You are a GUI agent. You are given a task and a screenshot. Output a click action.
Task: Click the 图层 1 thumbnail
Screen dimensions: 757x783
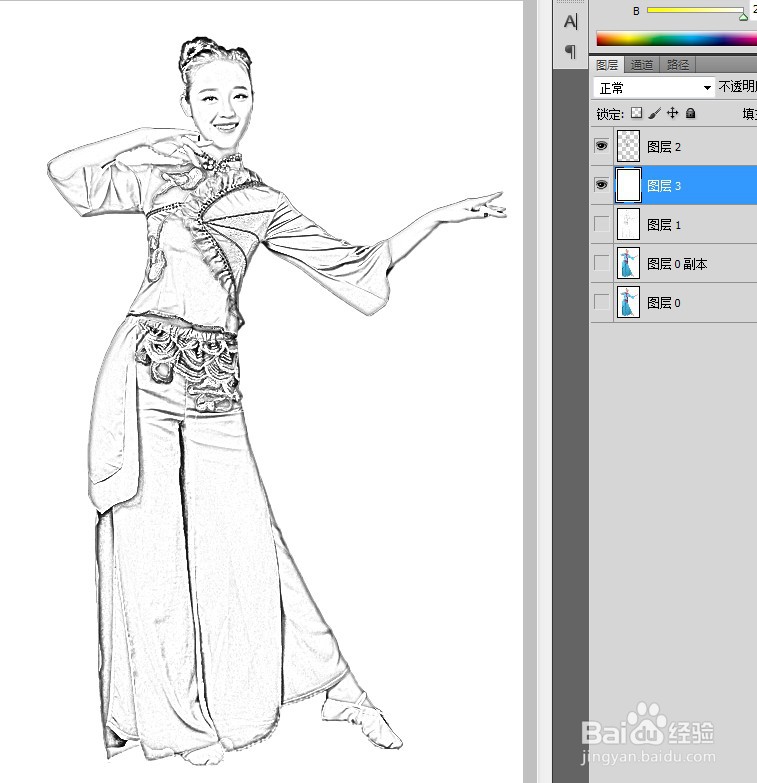(x=628, y=224)
